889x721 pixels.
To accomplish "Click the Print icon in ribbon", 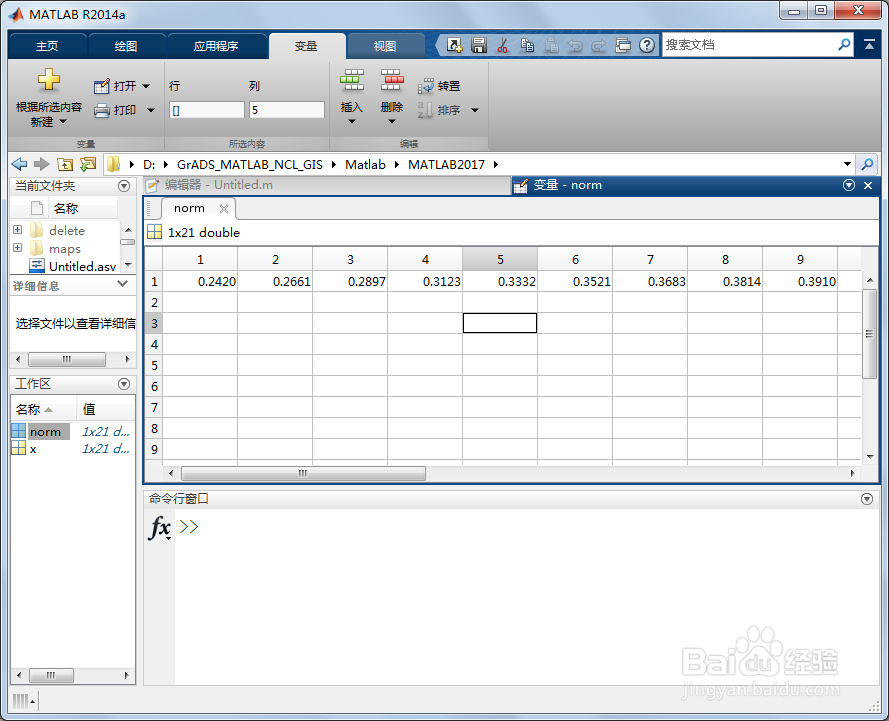I will tap(101, 110).
